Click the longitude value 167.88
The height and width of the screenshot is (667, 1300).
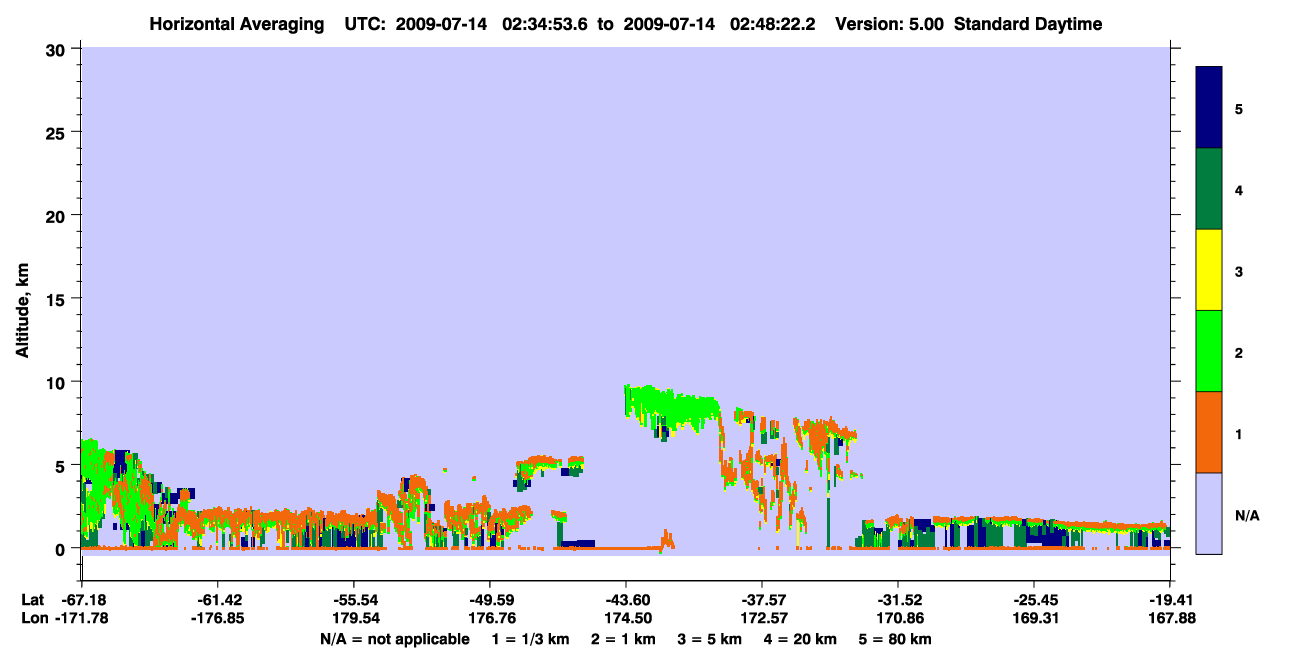pyautogui.click(x=1170, y=618)
